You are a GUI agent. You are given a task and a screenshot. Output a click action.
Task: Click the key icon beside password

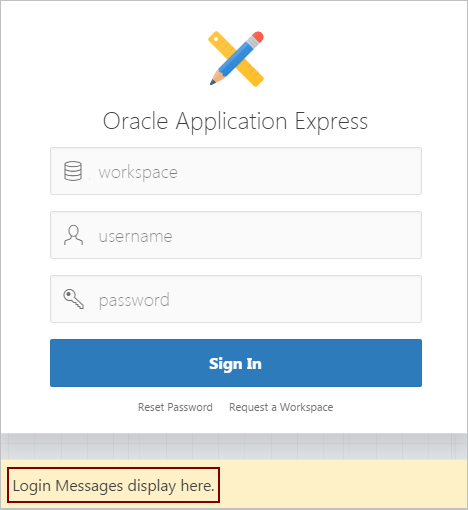click(74, 299)
